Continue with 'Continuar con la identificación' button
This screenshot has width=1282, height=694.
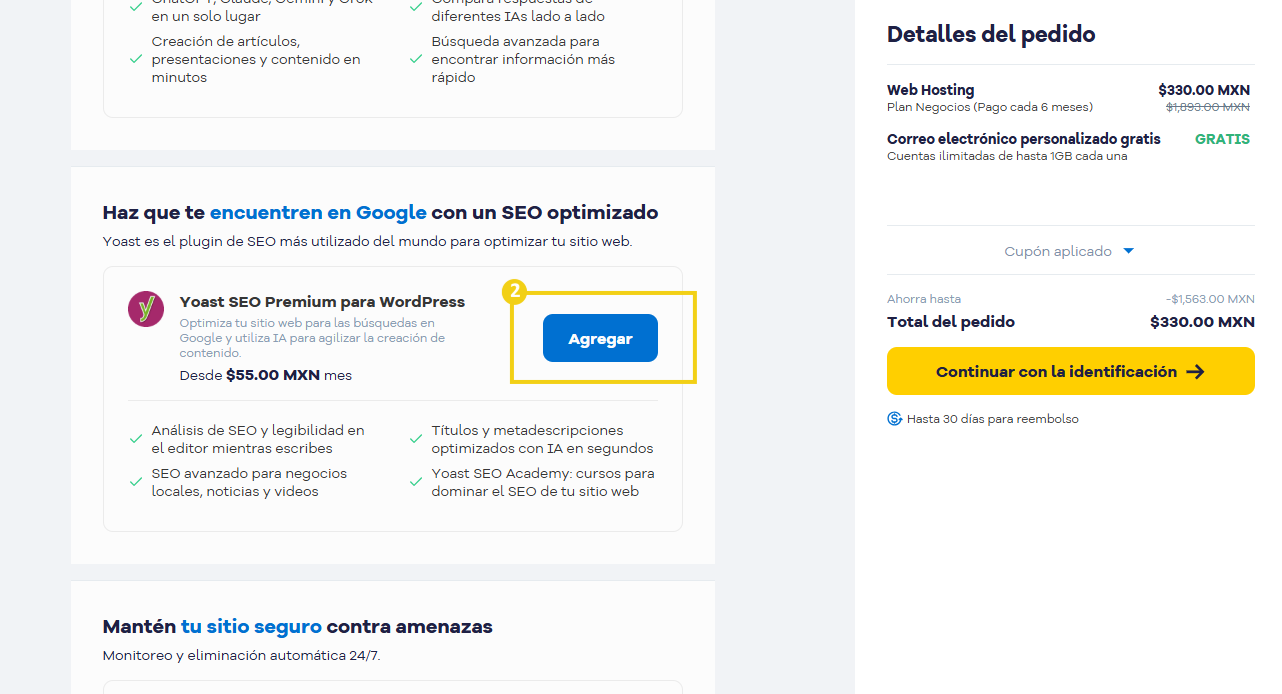pos(1070,371)
